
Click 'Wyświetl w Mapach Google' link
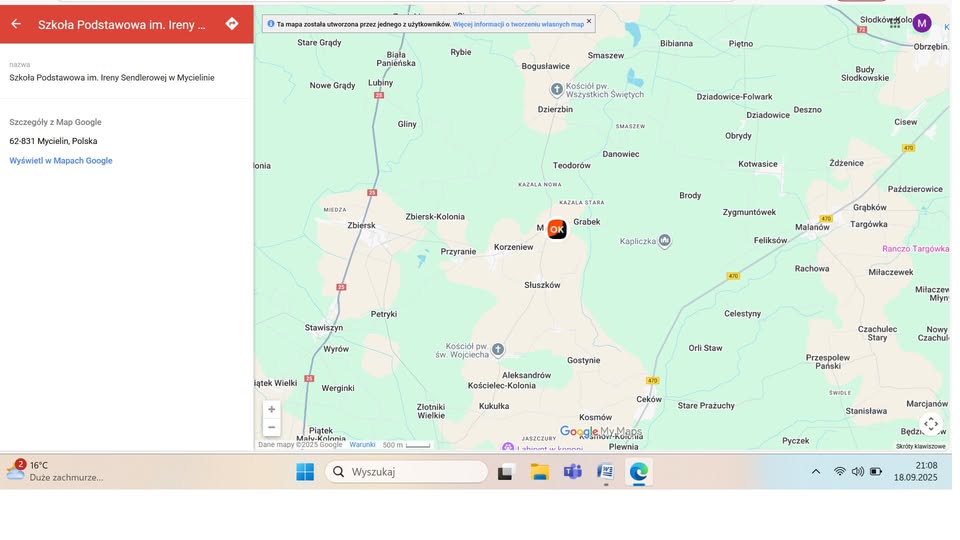(x=61, y=161)
